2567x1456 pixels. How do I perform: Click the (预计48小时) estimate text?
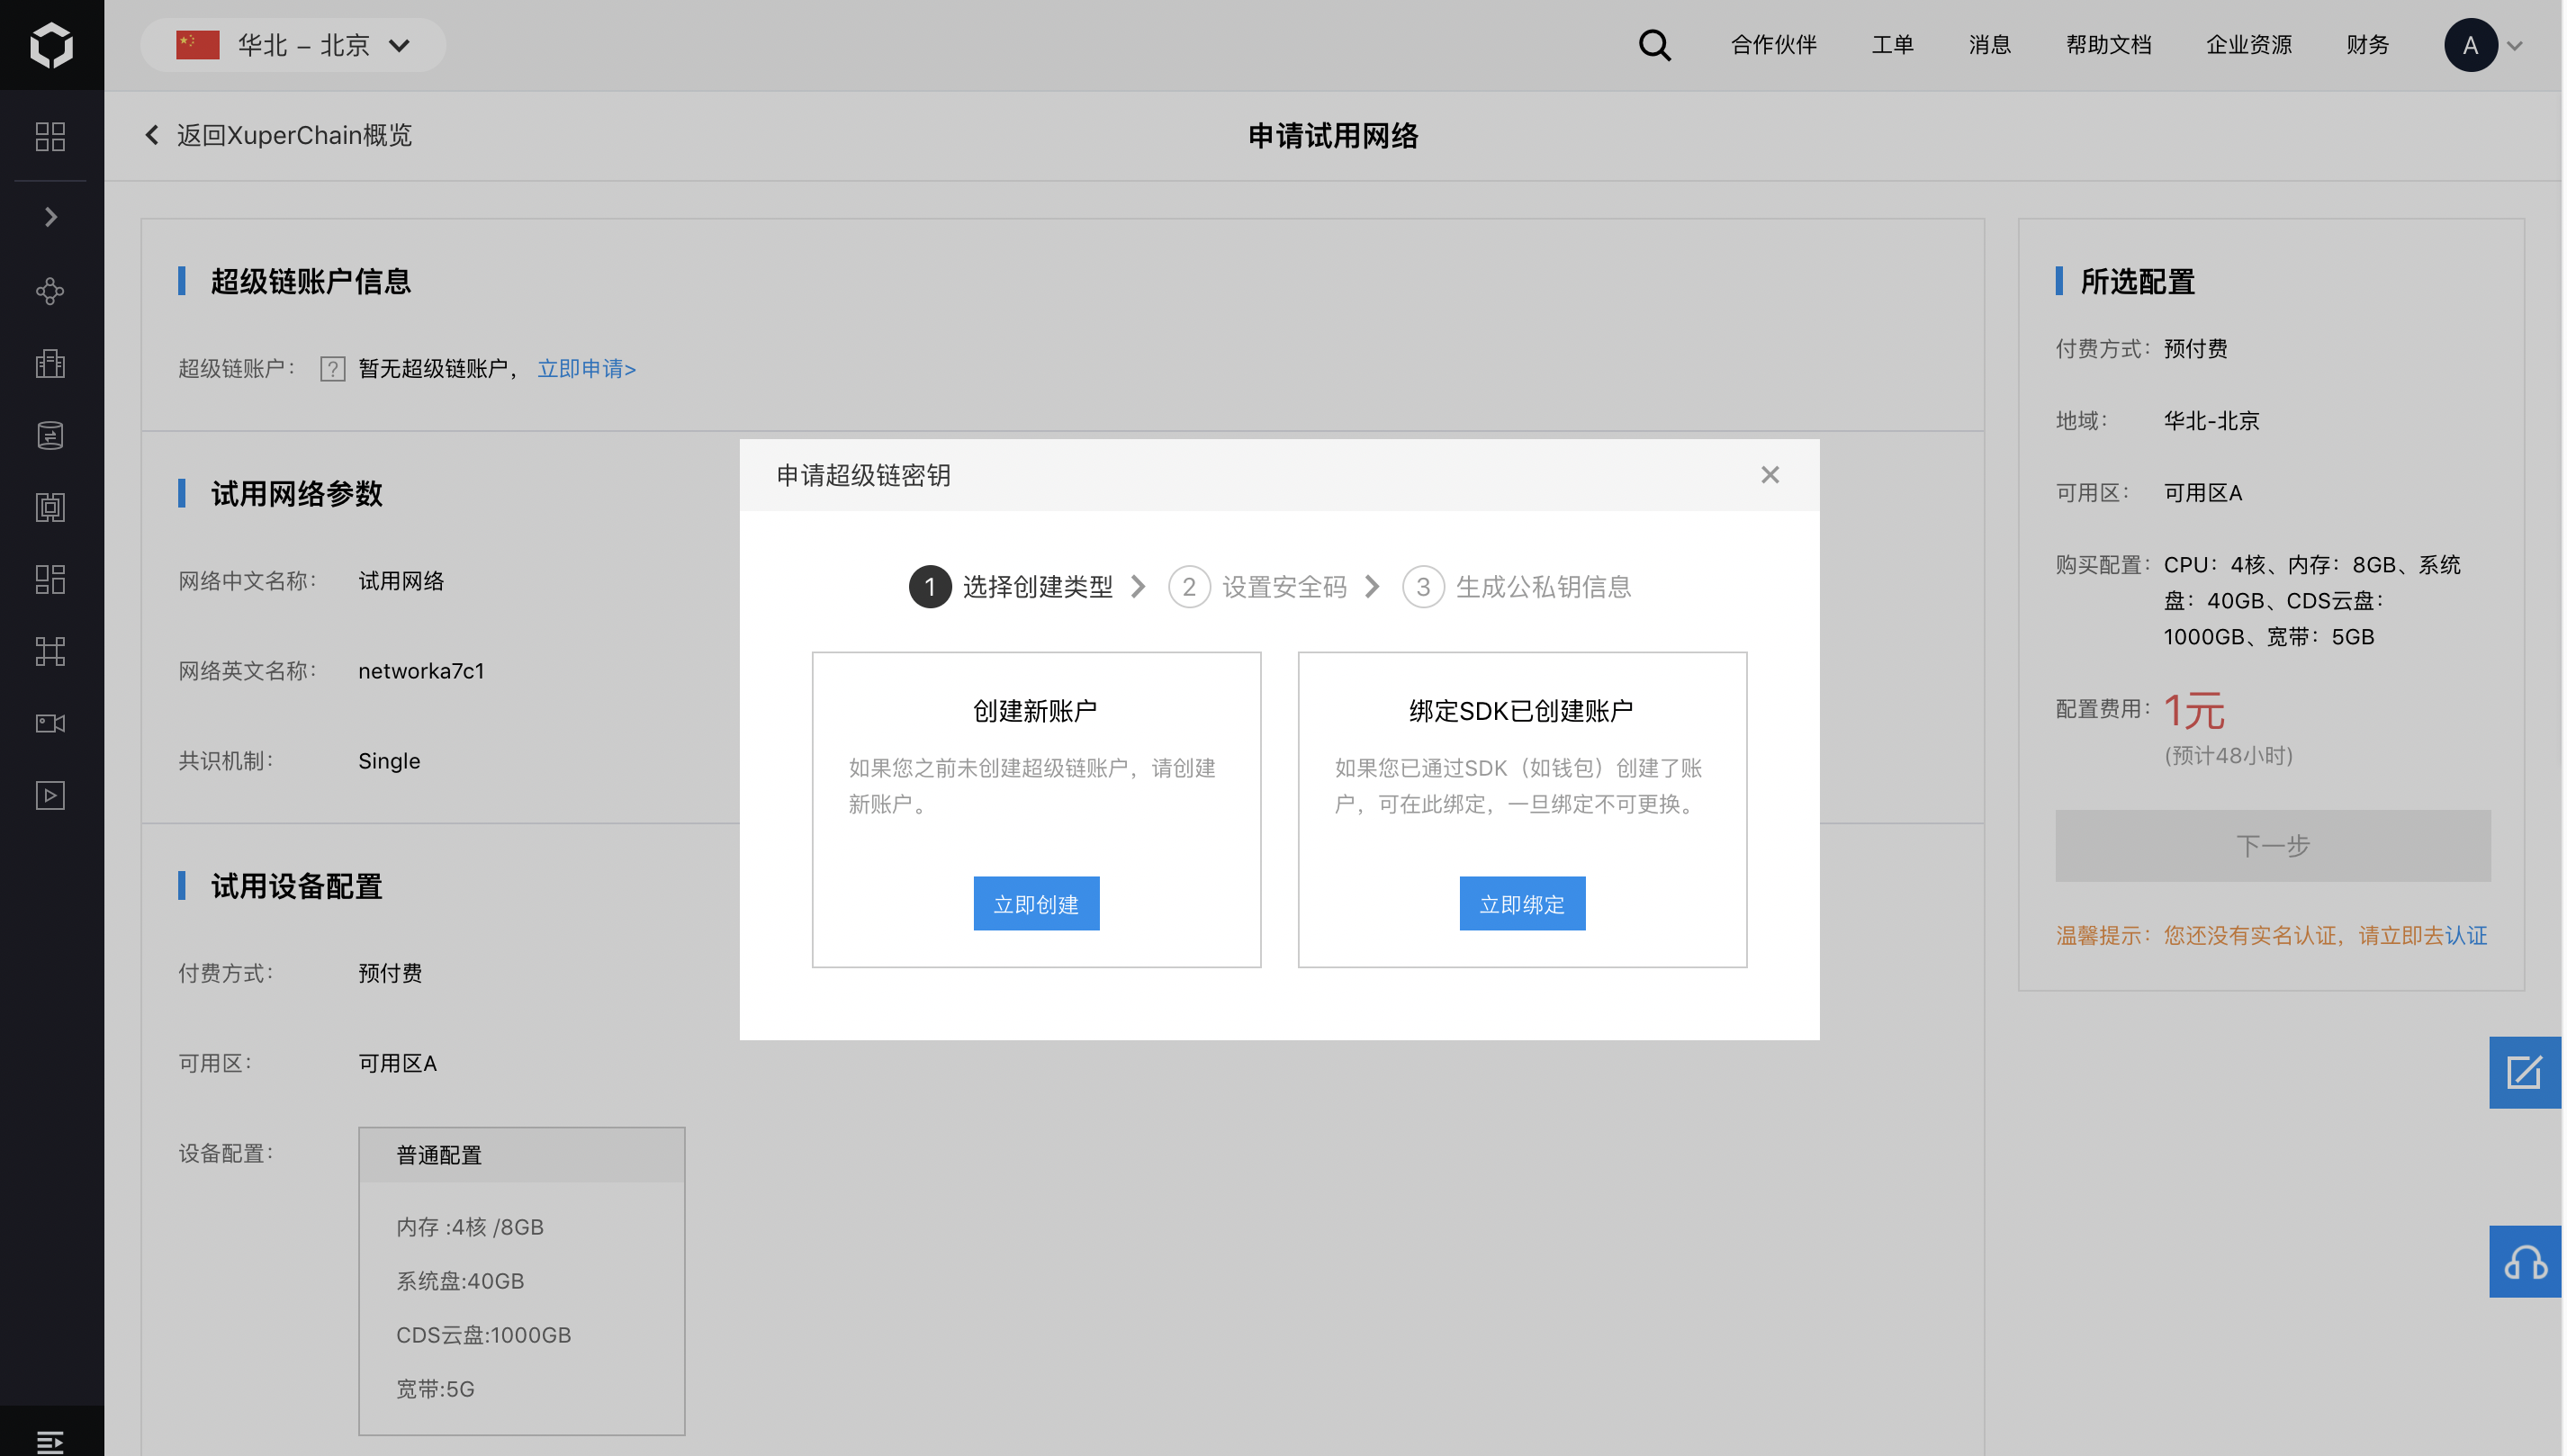pos(2228,756)
